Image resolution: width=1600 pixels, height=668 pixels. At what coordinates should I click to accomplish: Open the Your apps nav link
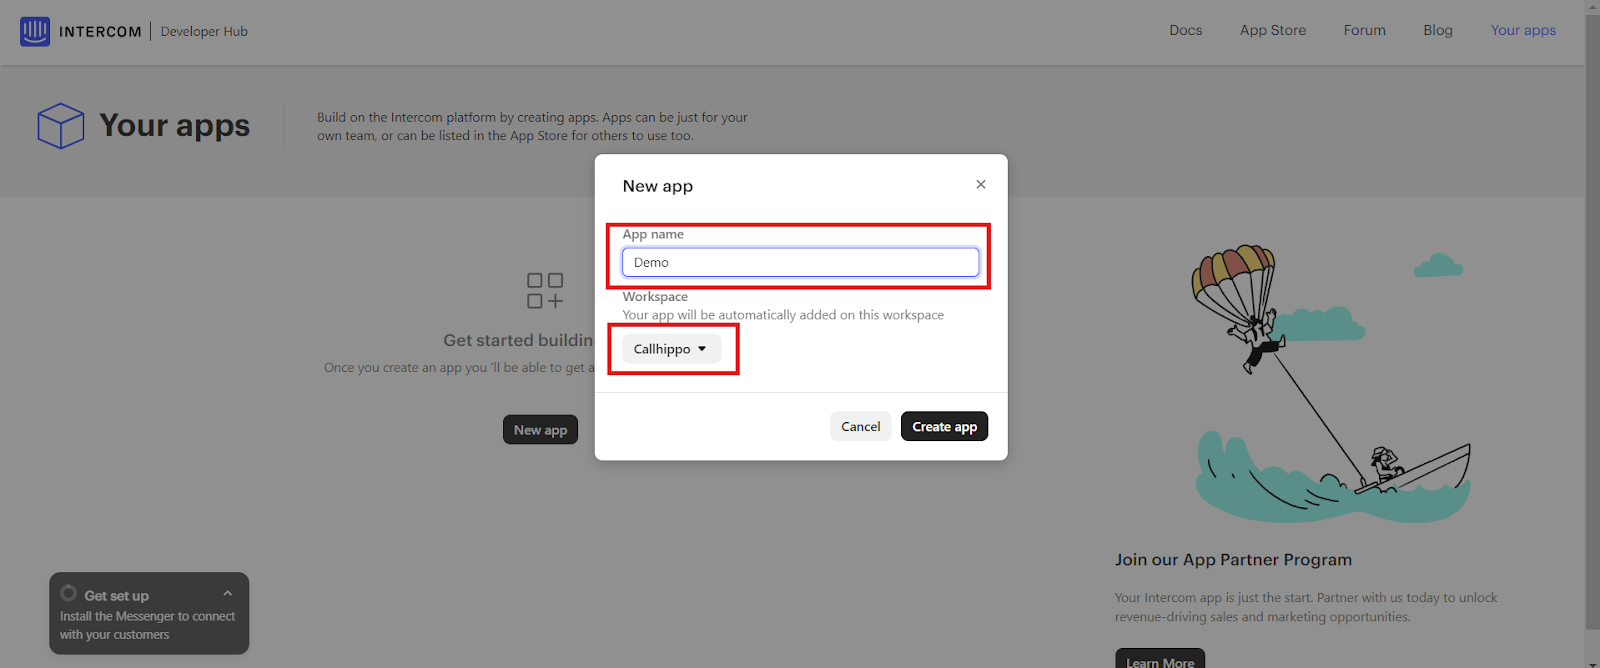pos(1523,30)
